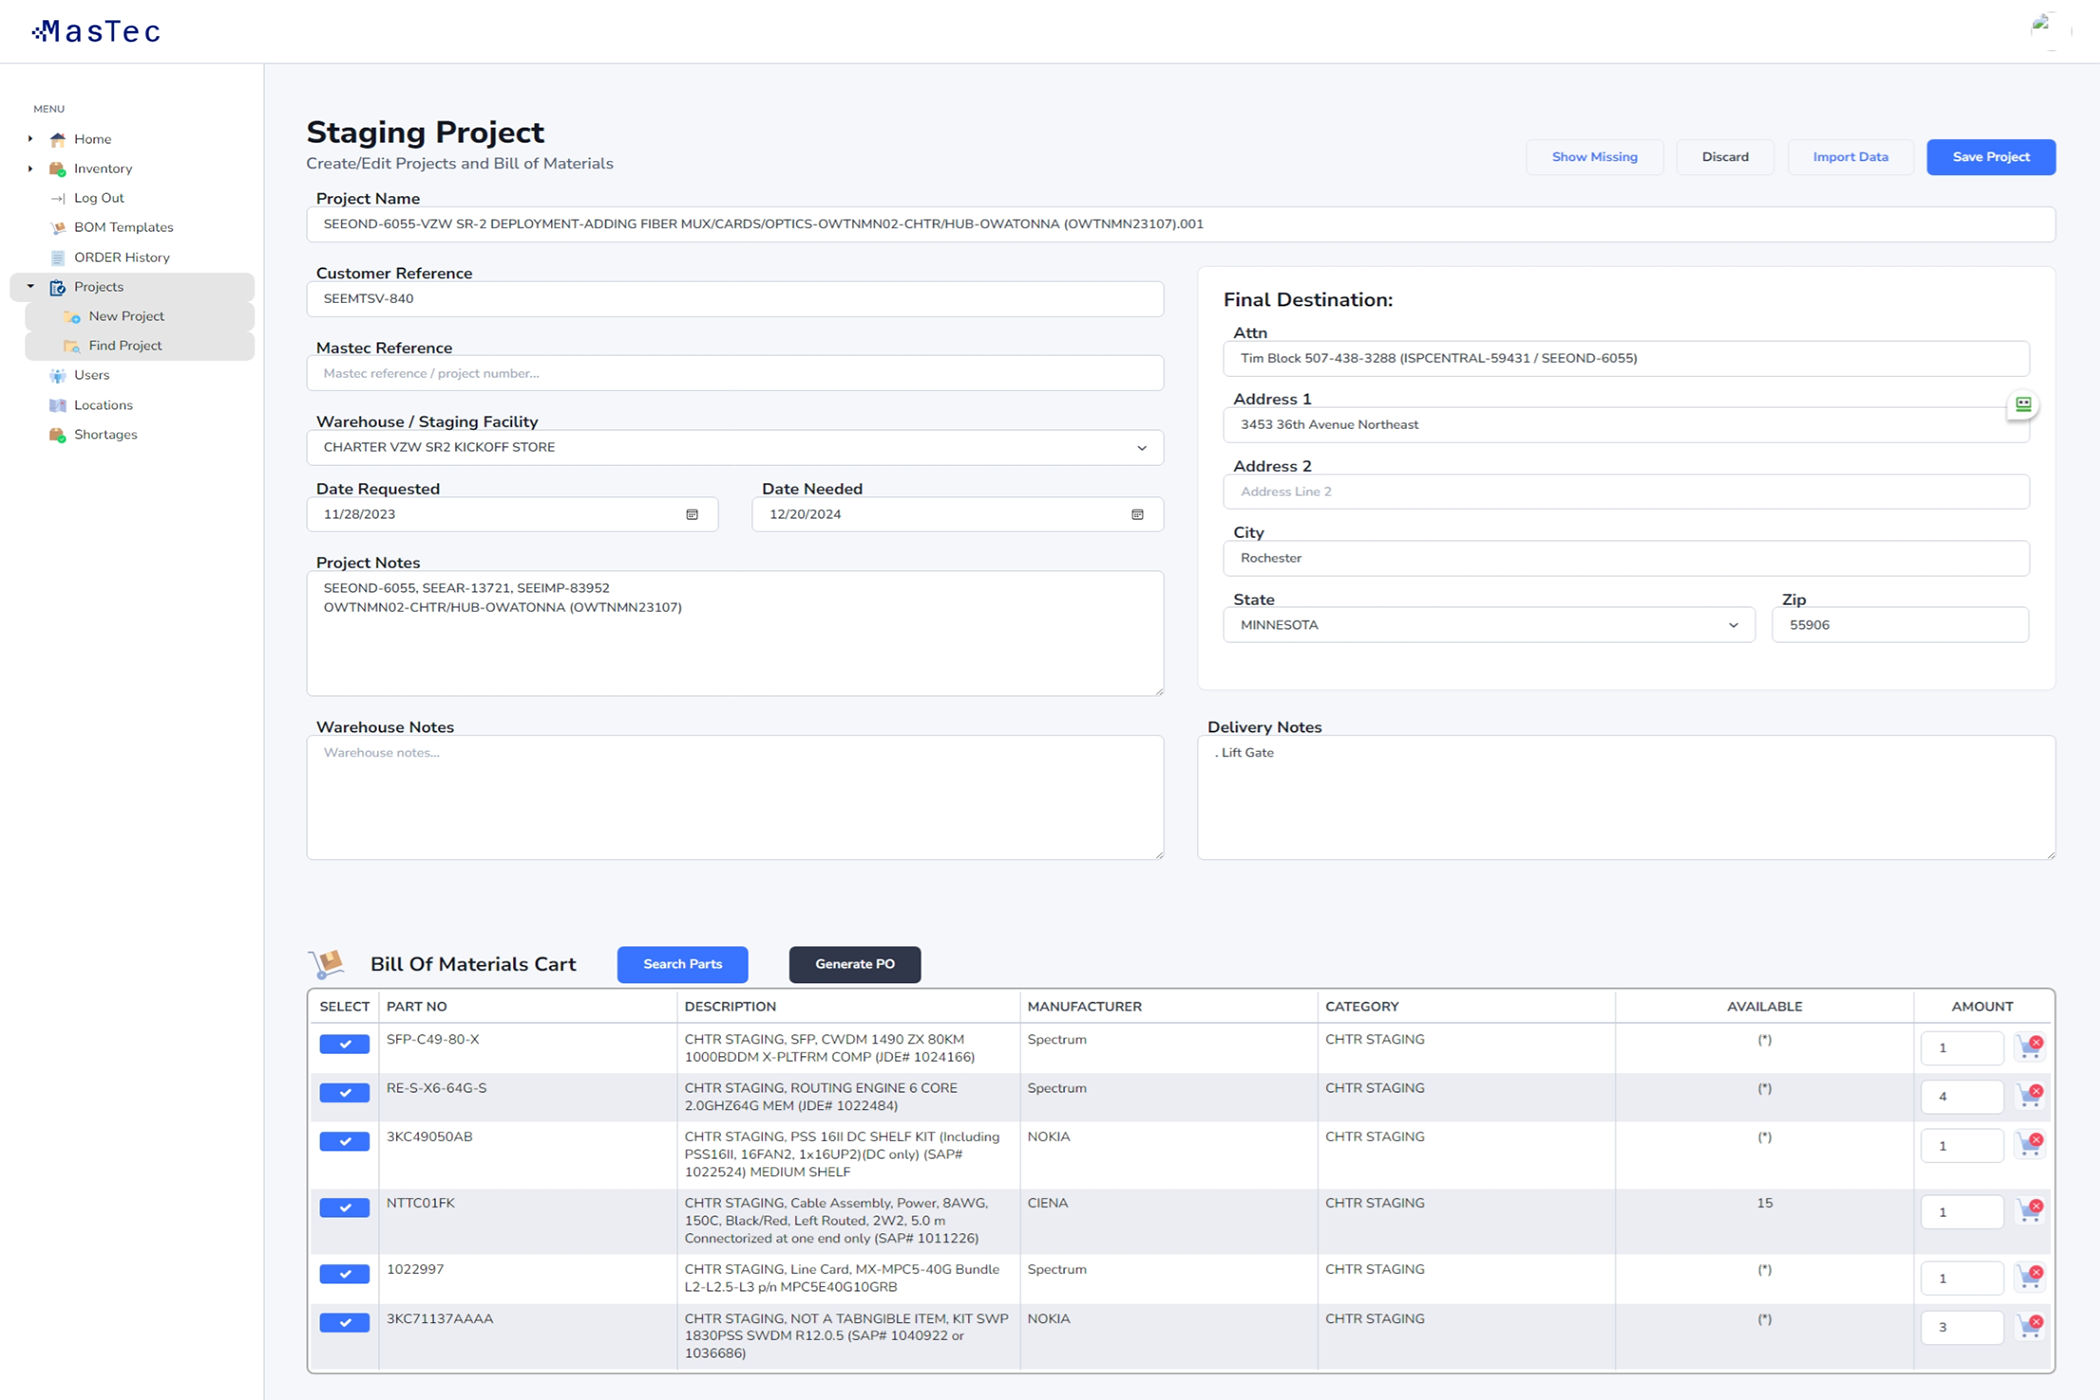Viewport: 2100px width, 1400px height.
Task: Click the Projects clipboard icon
Action: [58, 287]
